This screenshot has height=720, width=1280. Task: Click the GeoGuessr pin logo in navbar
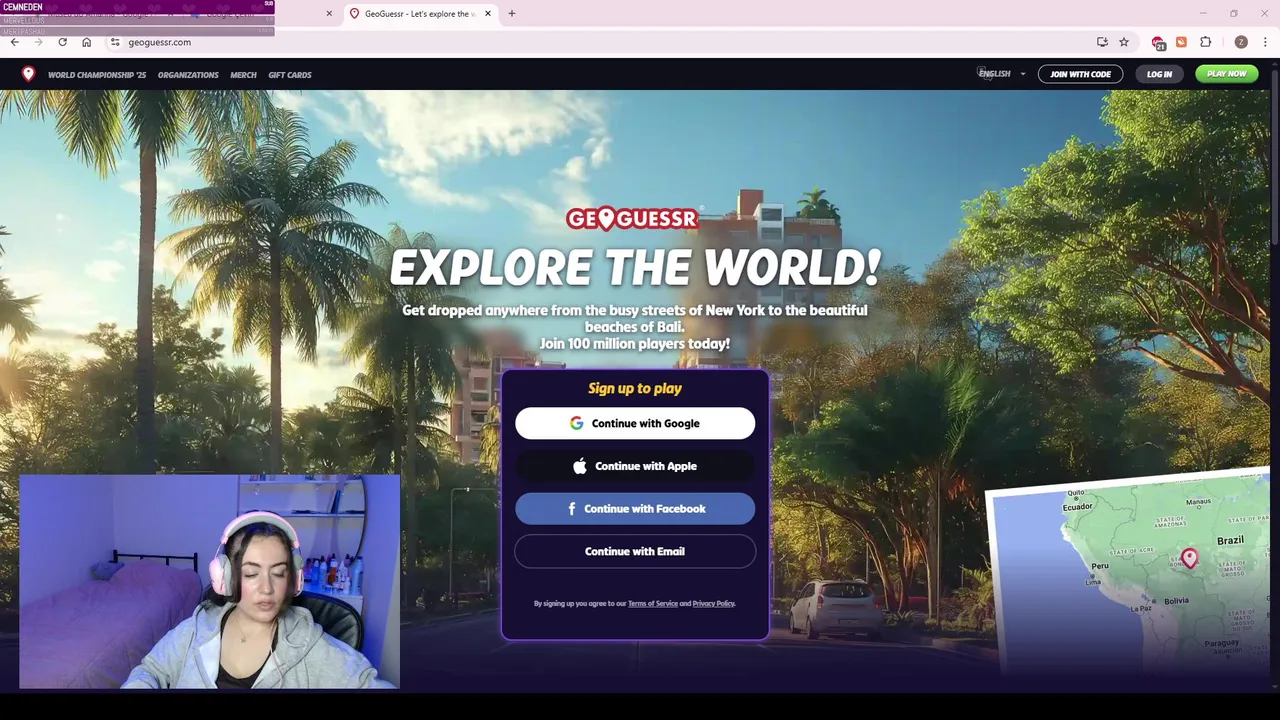[28, 74]
